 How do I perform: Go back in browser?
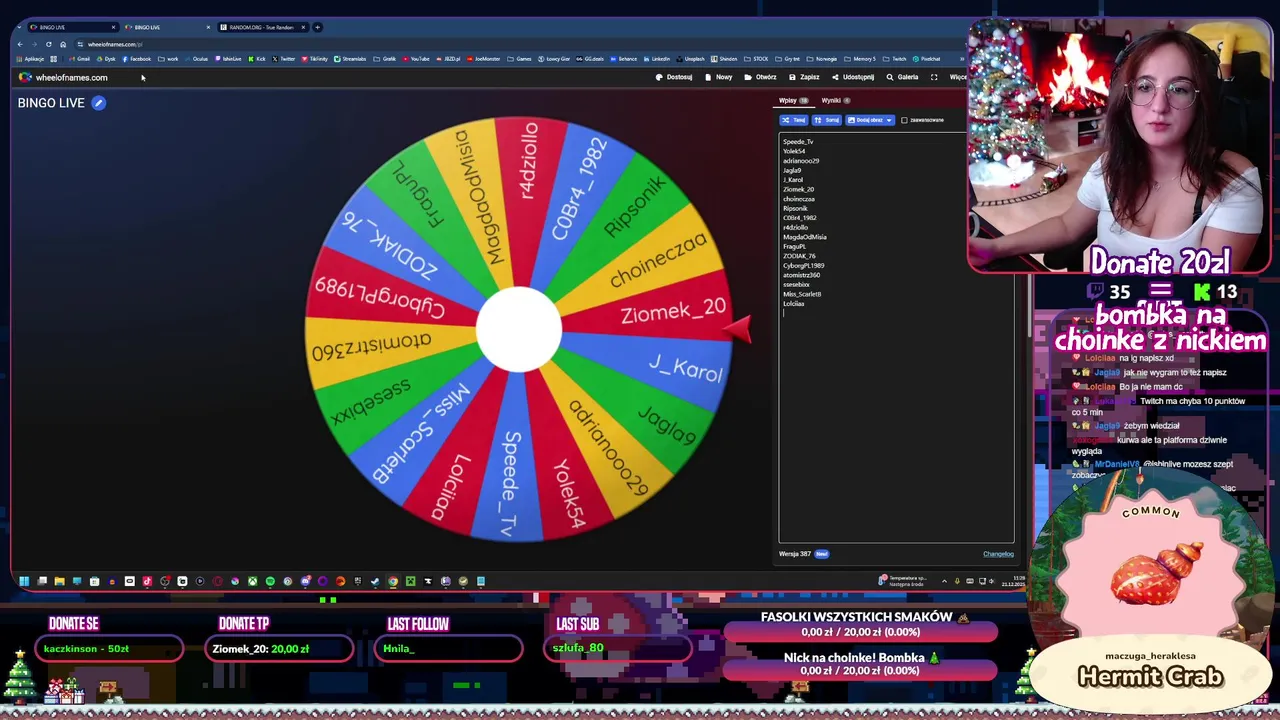tap(20, 44)
